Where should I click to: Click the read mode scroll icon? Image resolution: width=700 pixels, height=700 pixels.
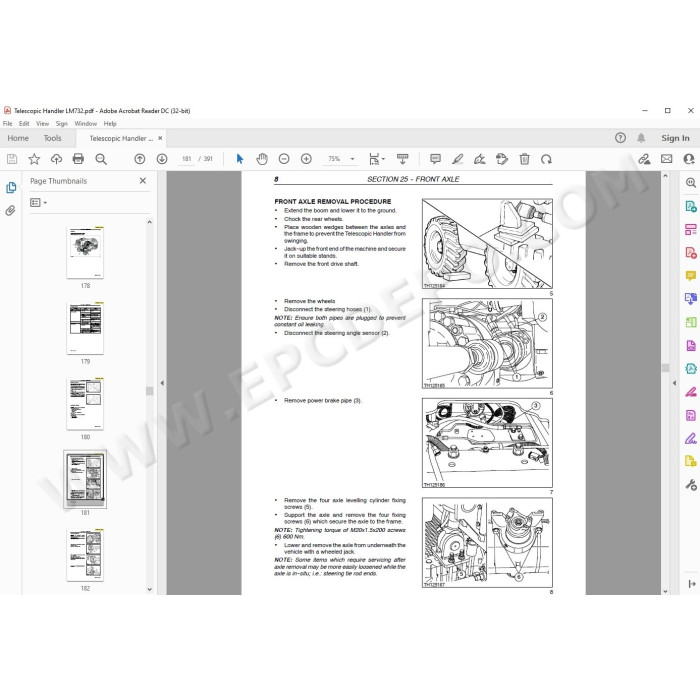pos(403,159)
